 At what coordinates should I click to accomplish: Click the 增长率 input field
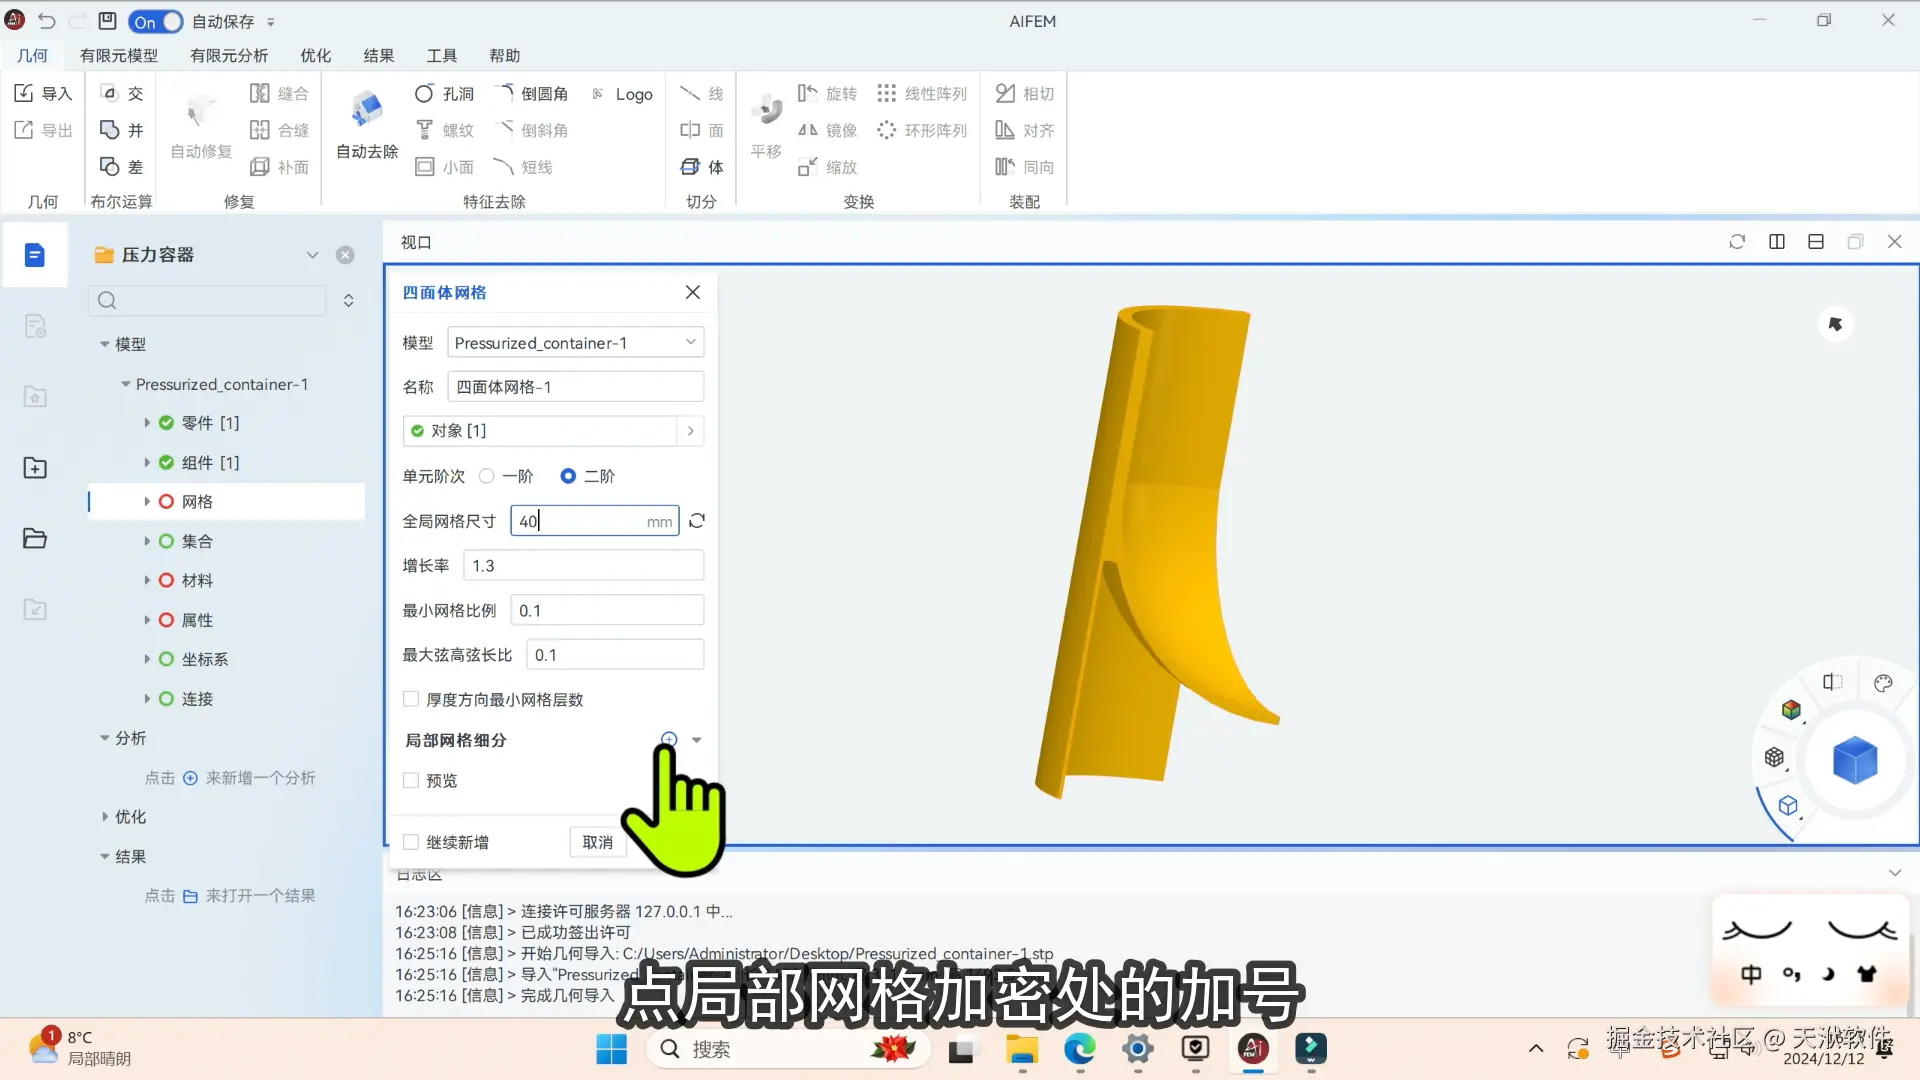583,566
